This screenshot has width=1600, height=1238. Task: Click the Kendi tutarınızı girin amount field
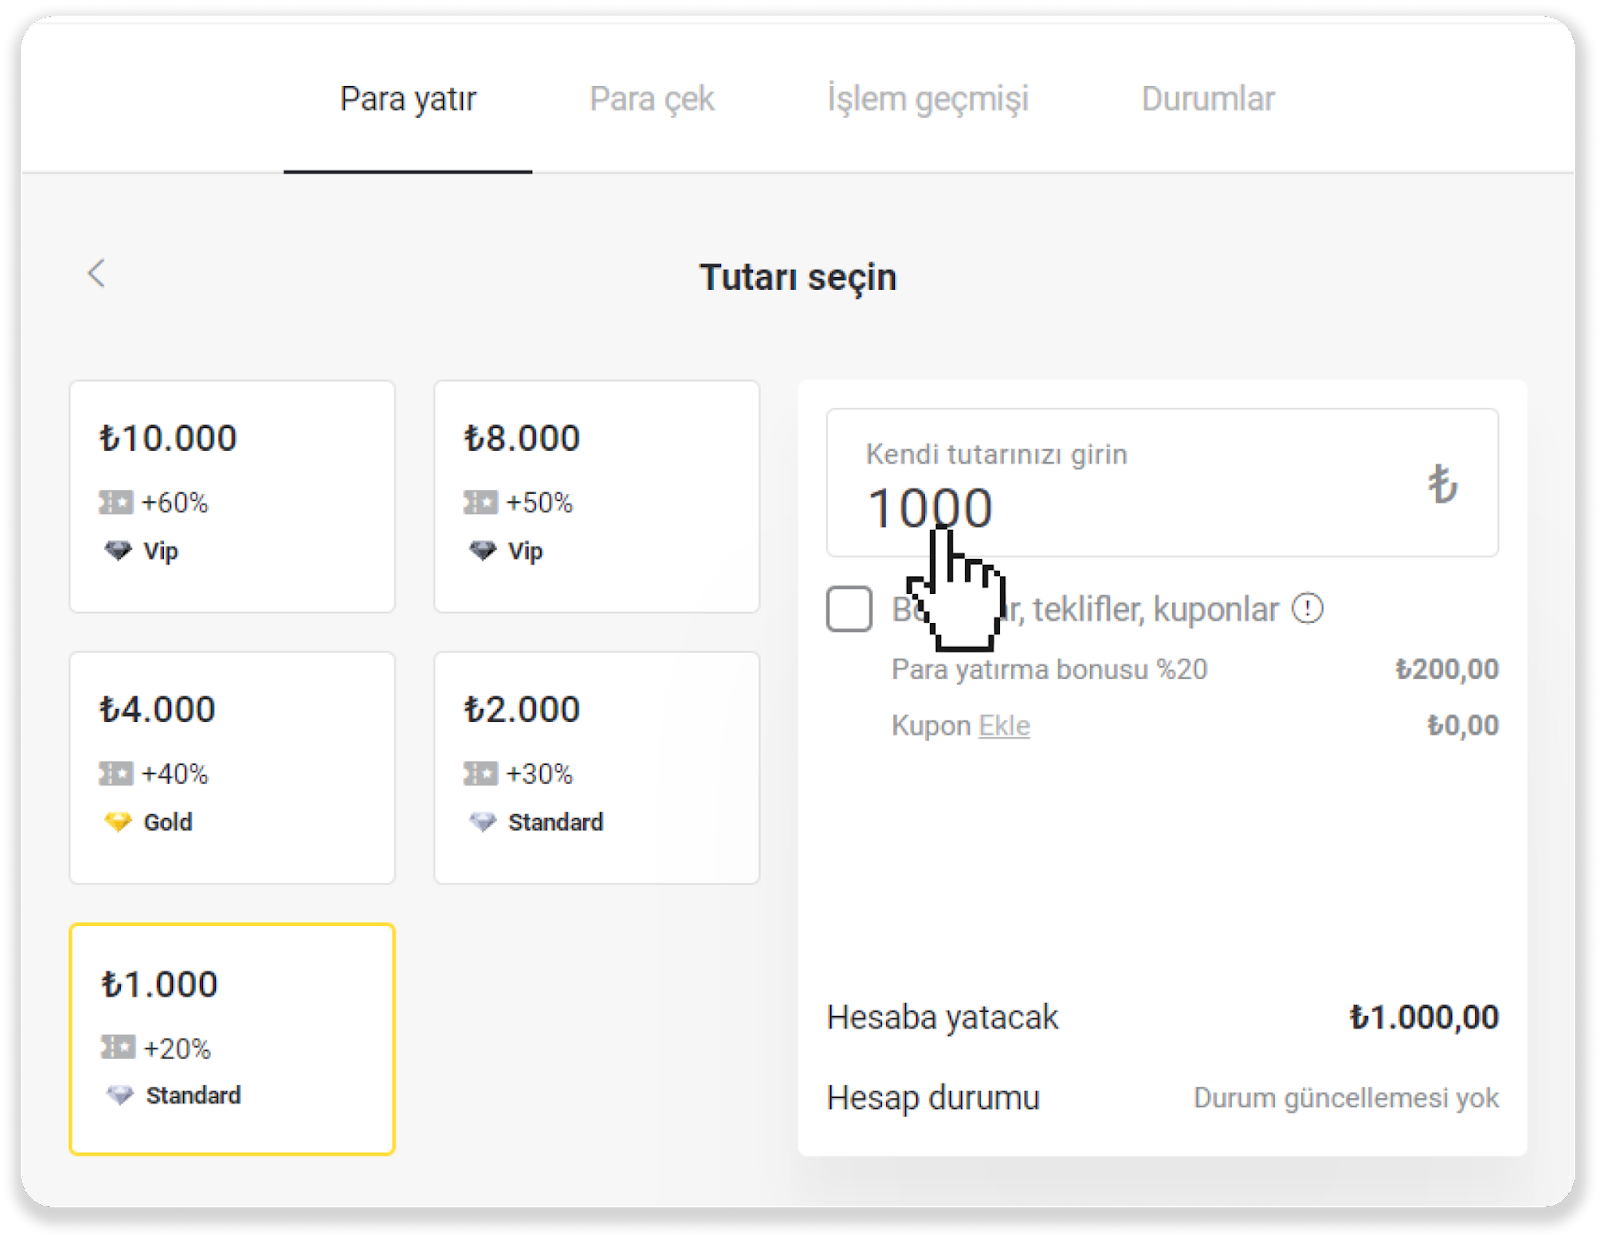tap(1162, 482)
